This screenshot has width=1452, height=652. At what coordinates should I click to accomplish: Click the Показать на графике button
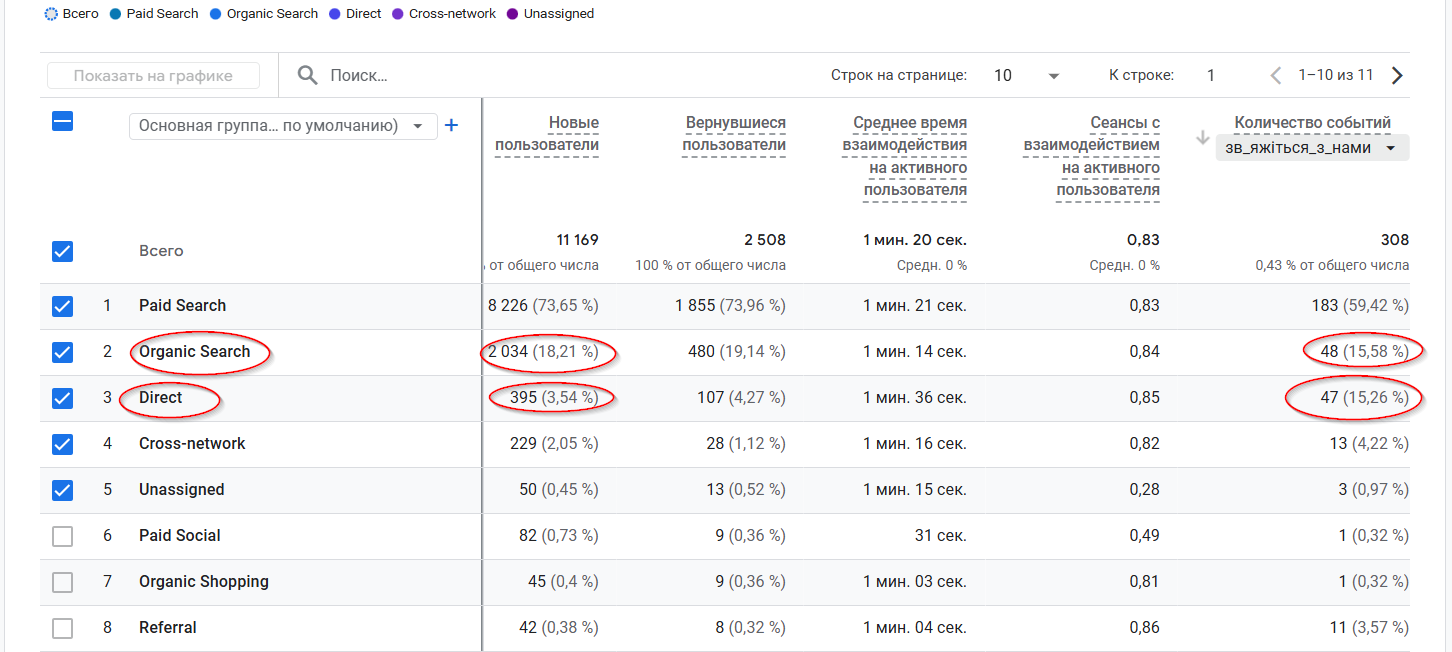click(153, 76)
